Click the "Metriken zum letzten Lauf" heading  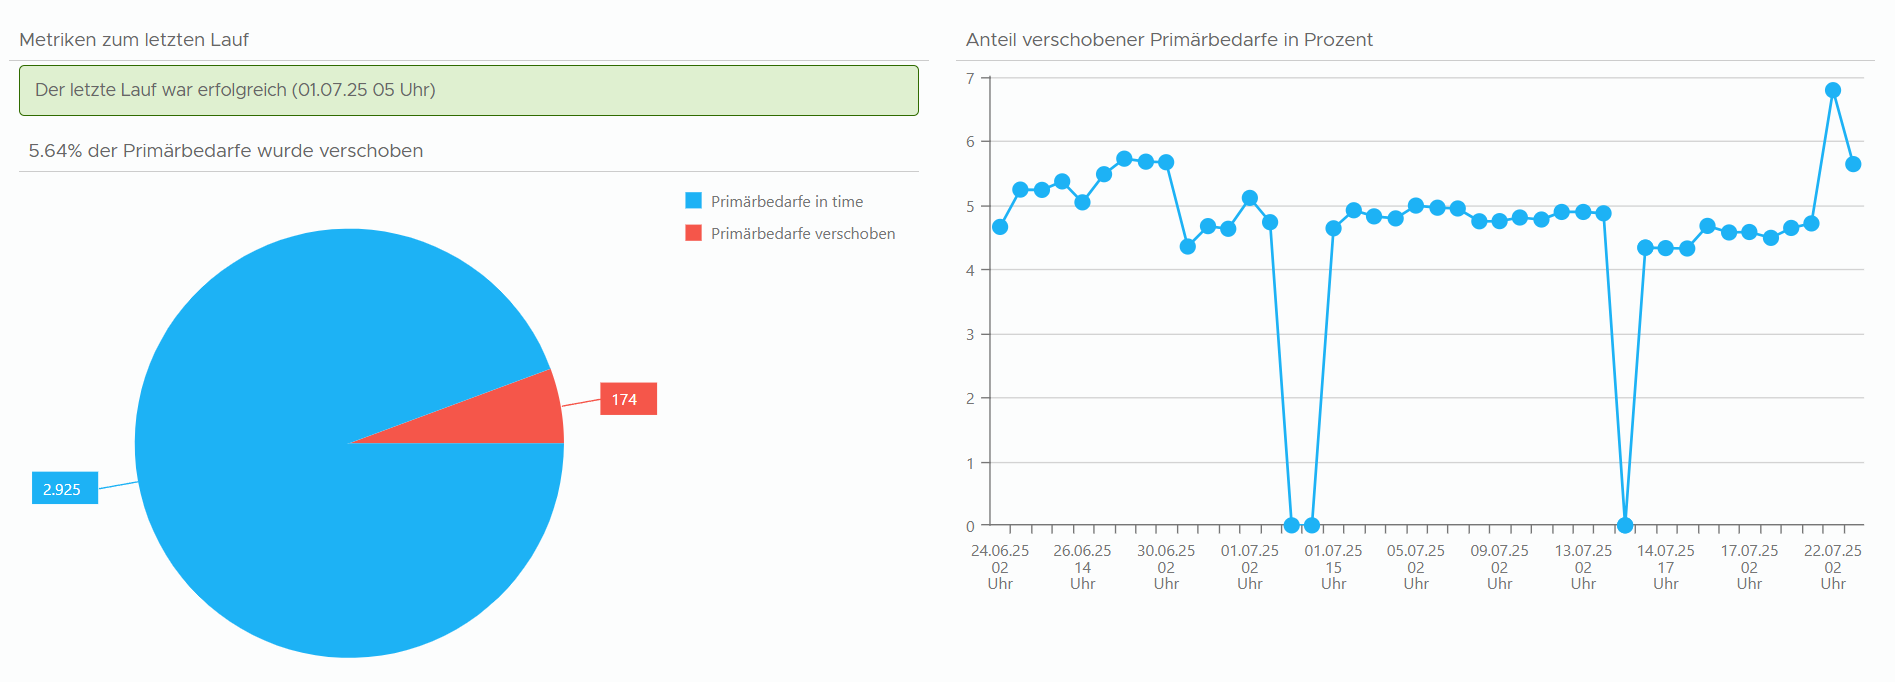134,40
